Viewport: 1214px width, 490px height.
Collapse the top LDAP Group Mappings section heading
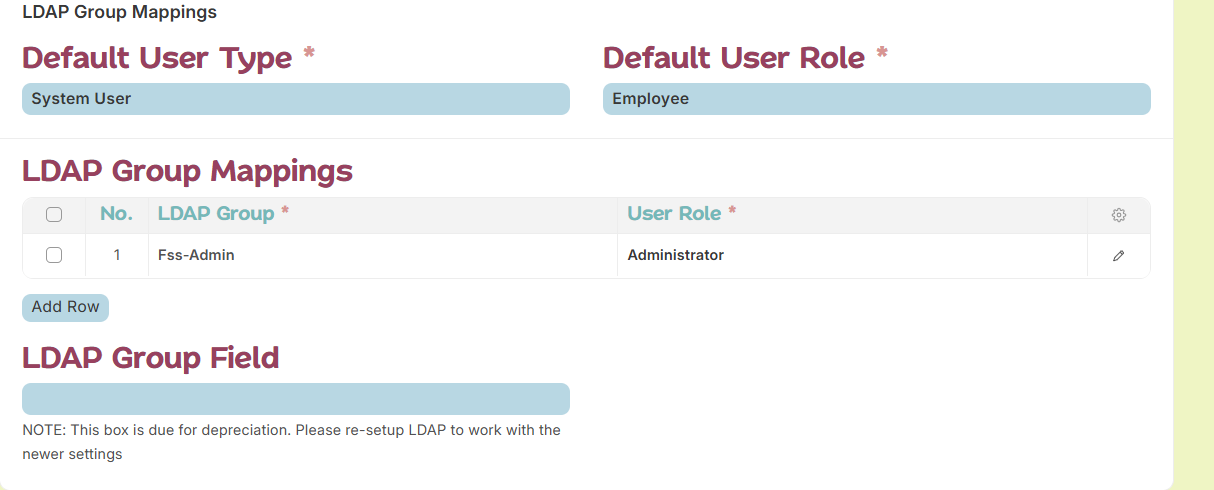[x=119, y=13]
